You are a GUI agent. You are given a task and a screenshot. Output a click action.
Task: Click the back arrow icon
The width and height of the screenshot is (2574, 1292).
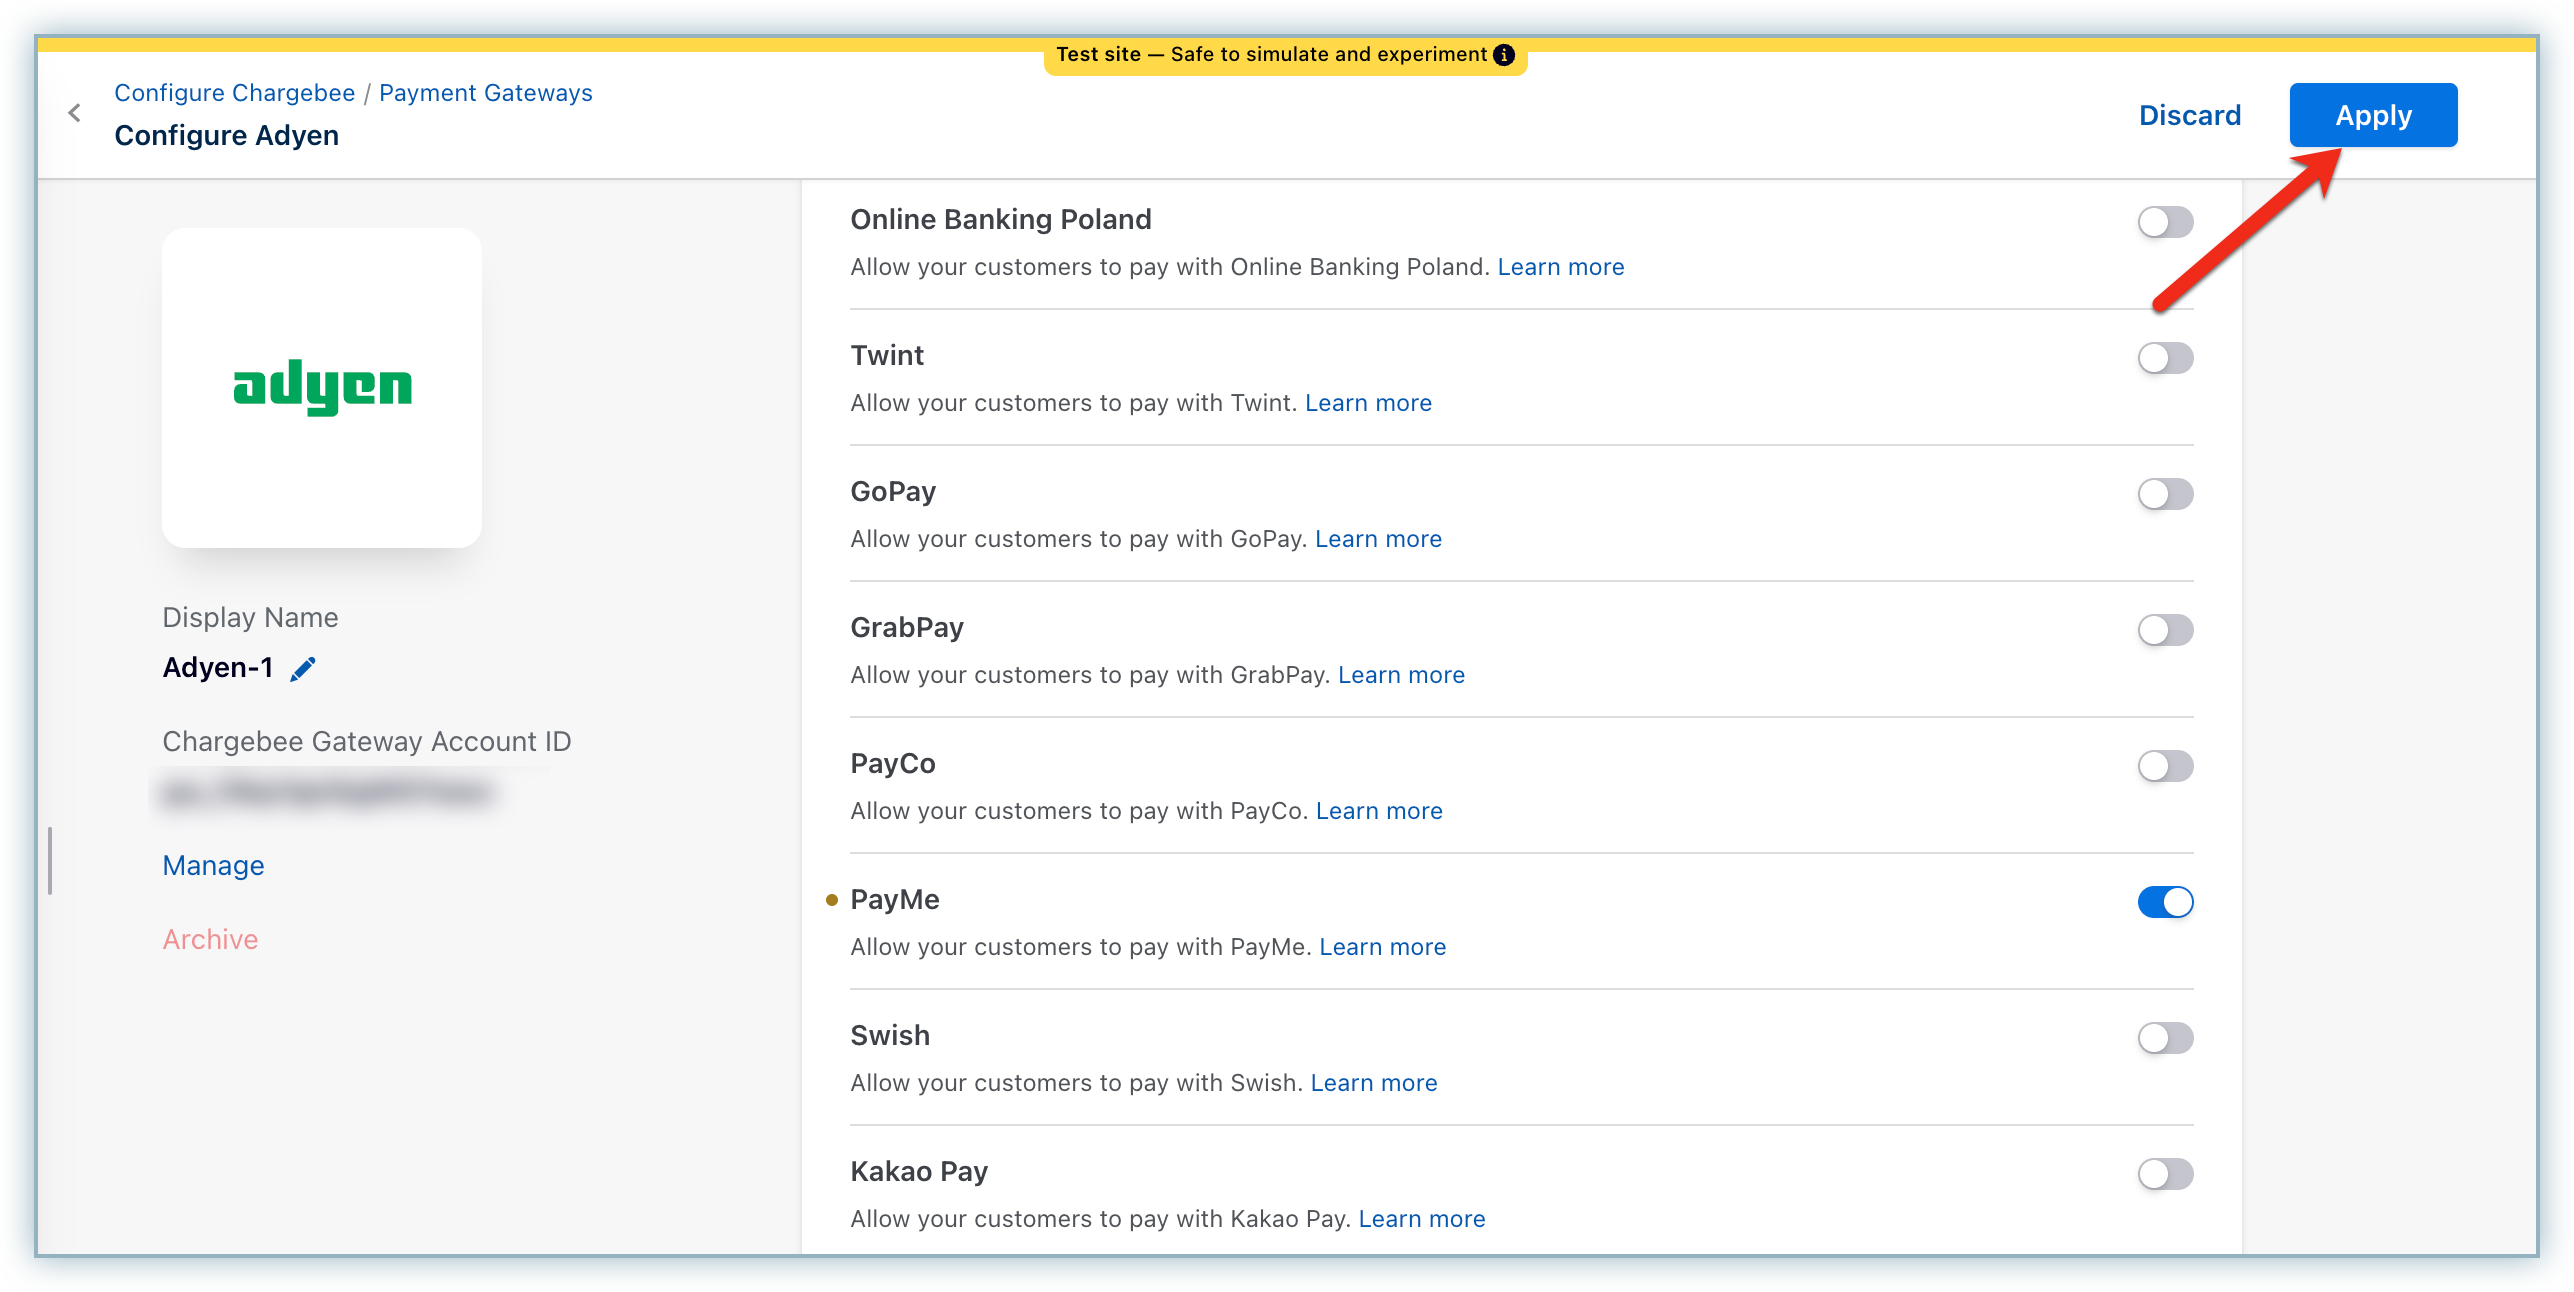point(74,113)
